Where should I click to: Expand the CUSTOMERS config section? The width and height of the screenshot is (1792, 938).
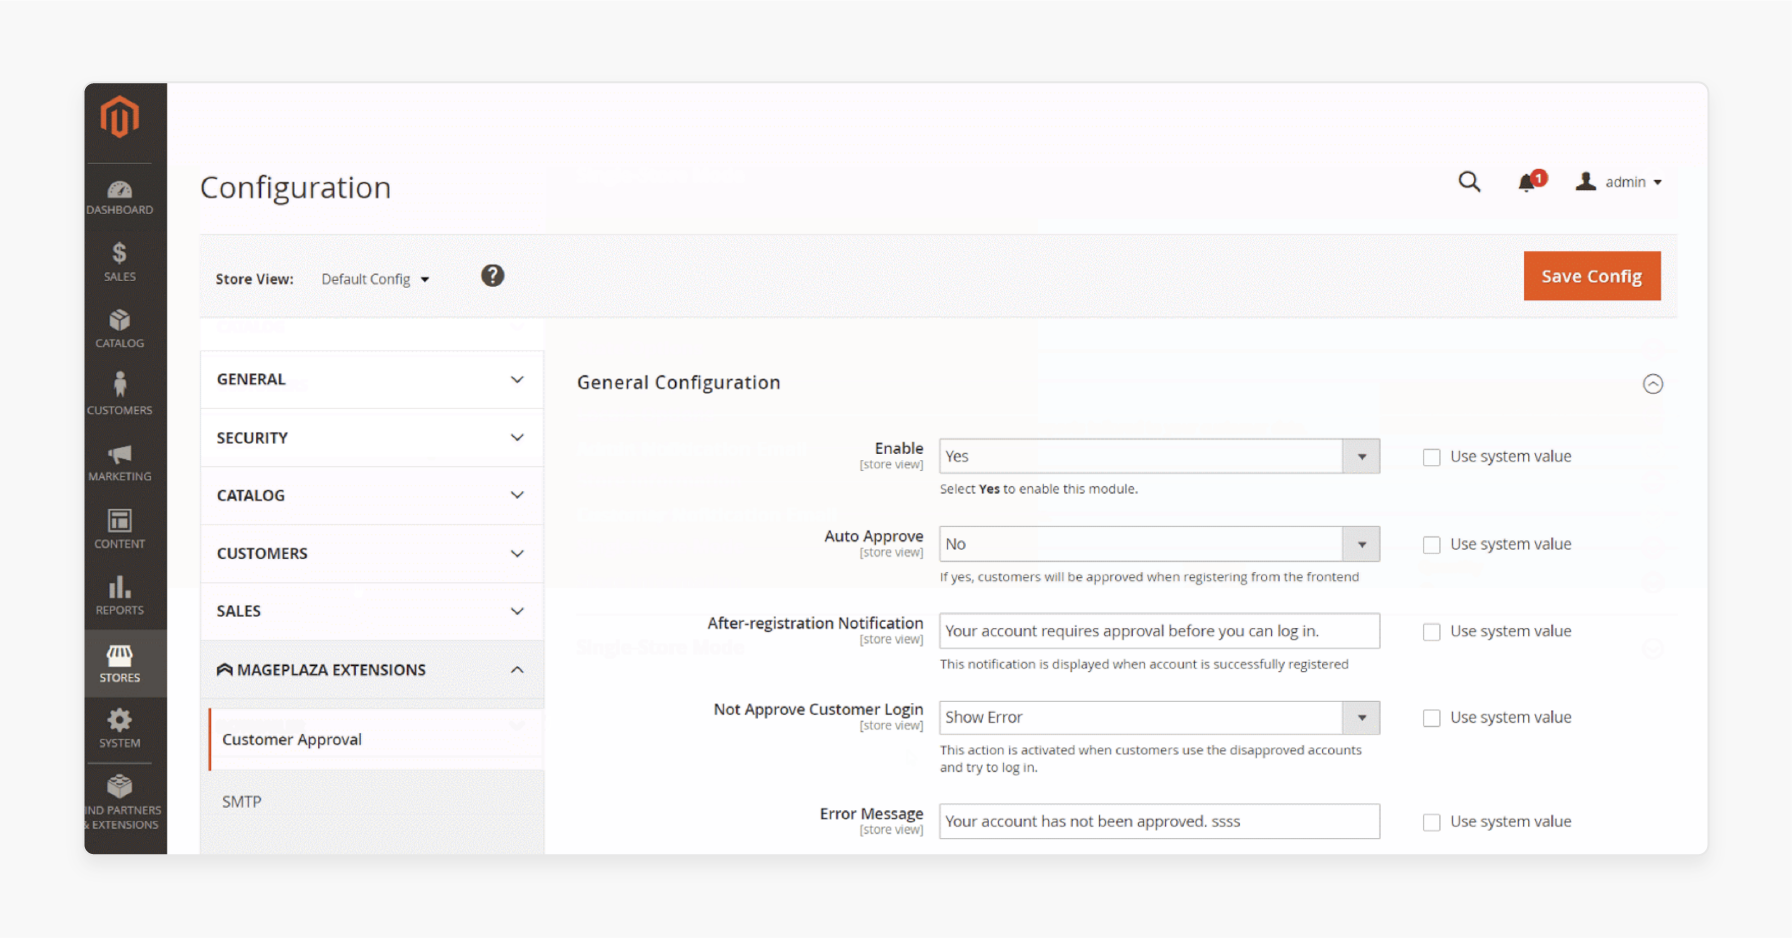(x=372, y=553)
